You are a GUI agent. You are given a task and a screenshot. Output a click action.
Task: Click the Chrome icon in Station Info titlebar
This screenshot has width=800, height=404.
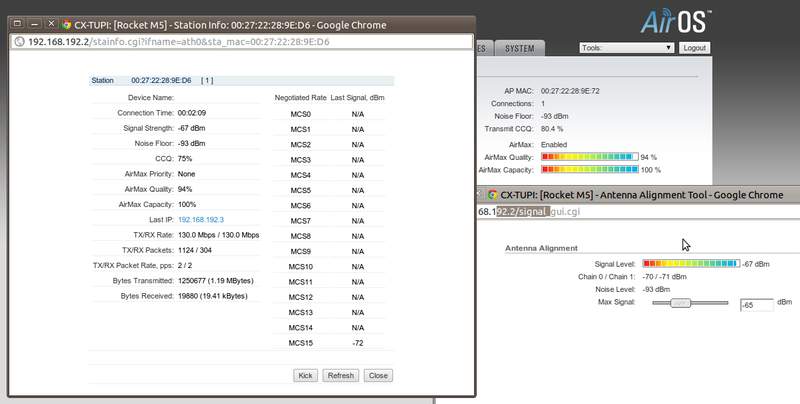click(x=66, y=24)
